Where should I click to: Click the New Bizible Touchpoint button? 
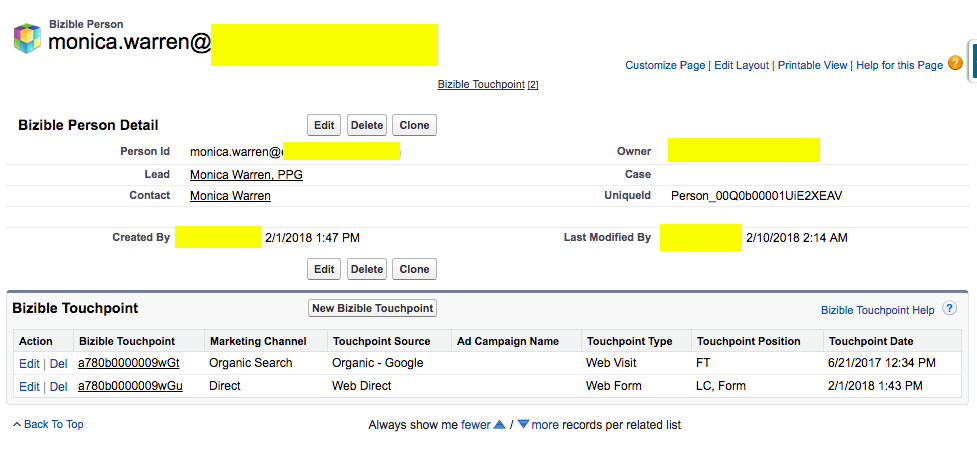pyautogui.click(x=373, y=308)
